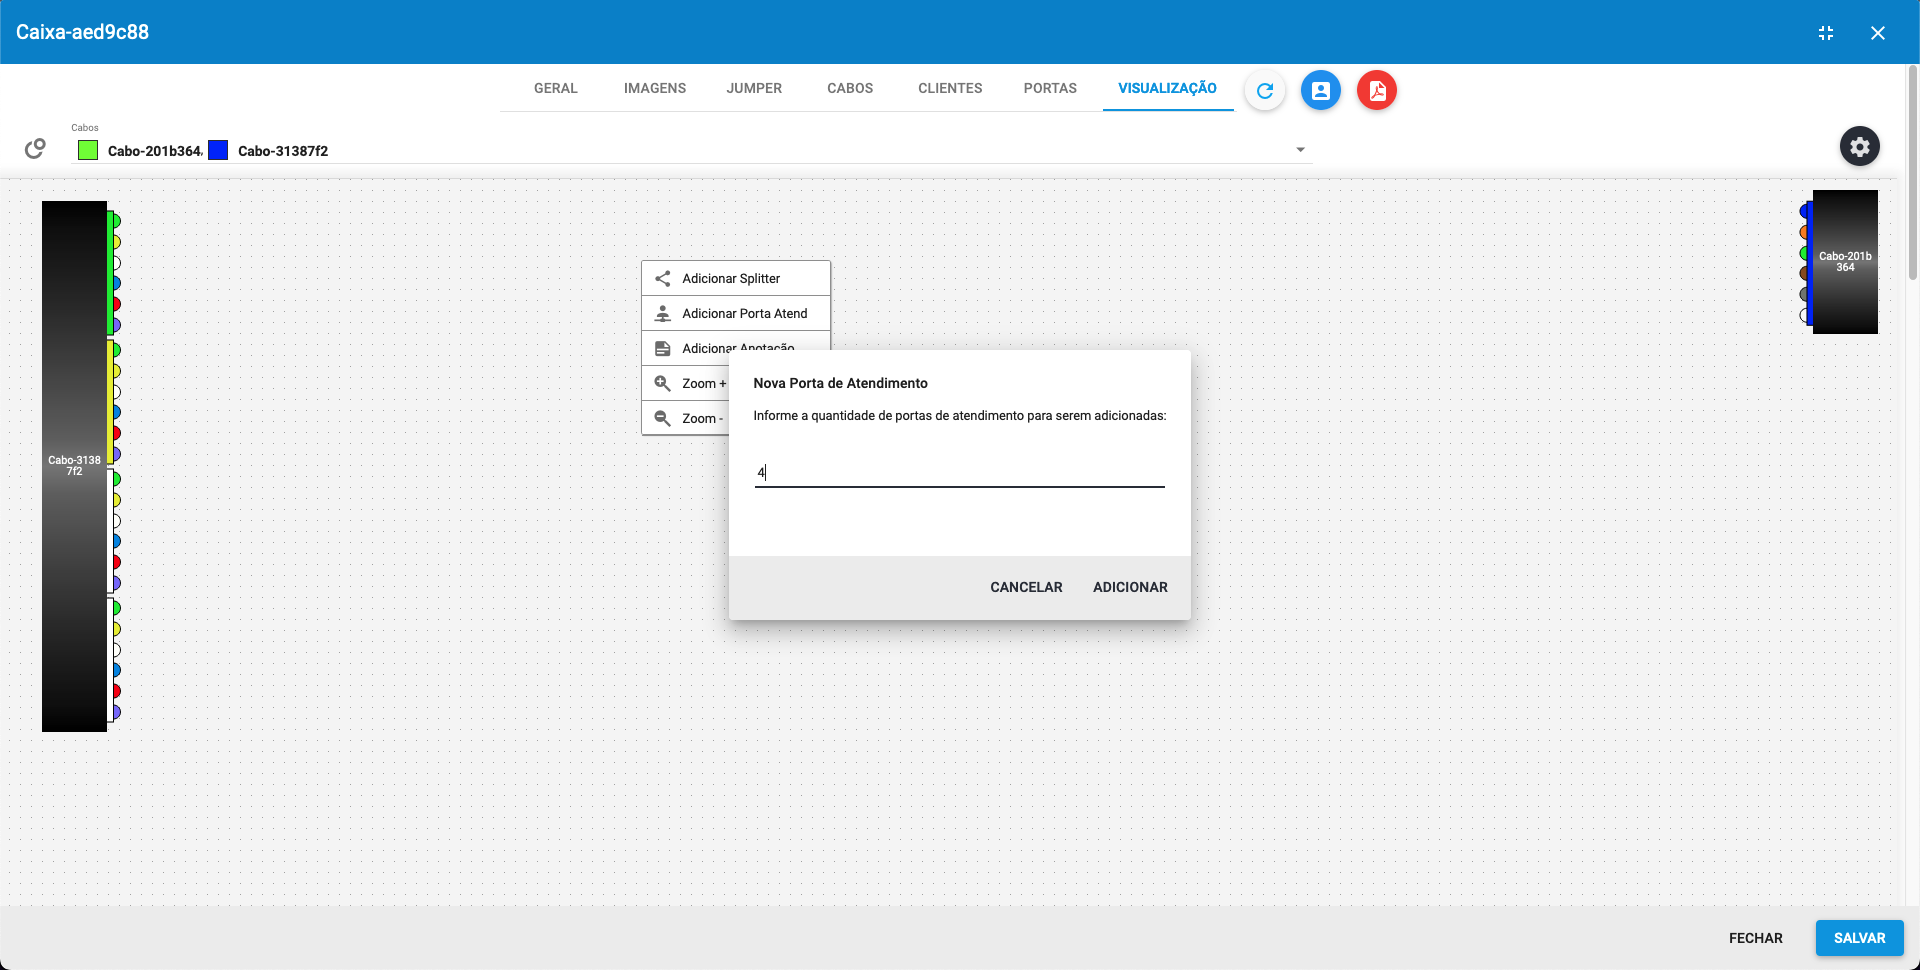
Task: Go to the CLIENTES tab
Action: click(950, 88)
